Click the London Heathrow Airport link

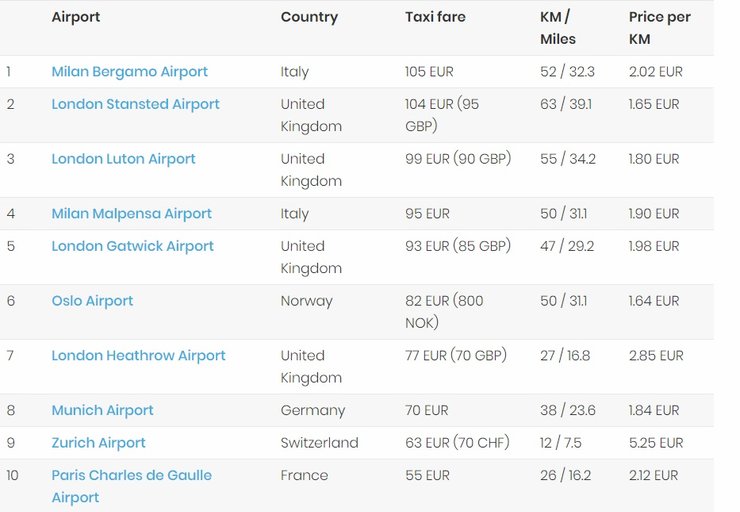point(138,356)
